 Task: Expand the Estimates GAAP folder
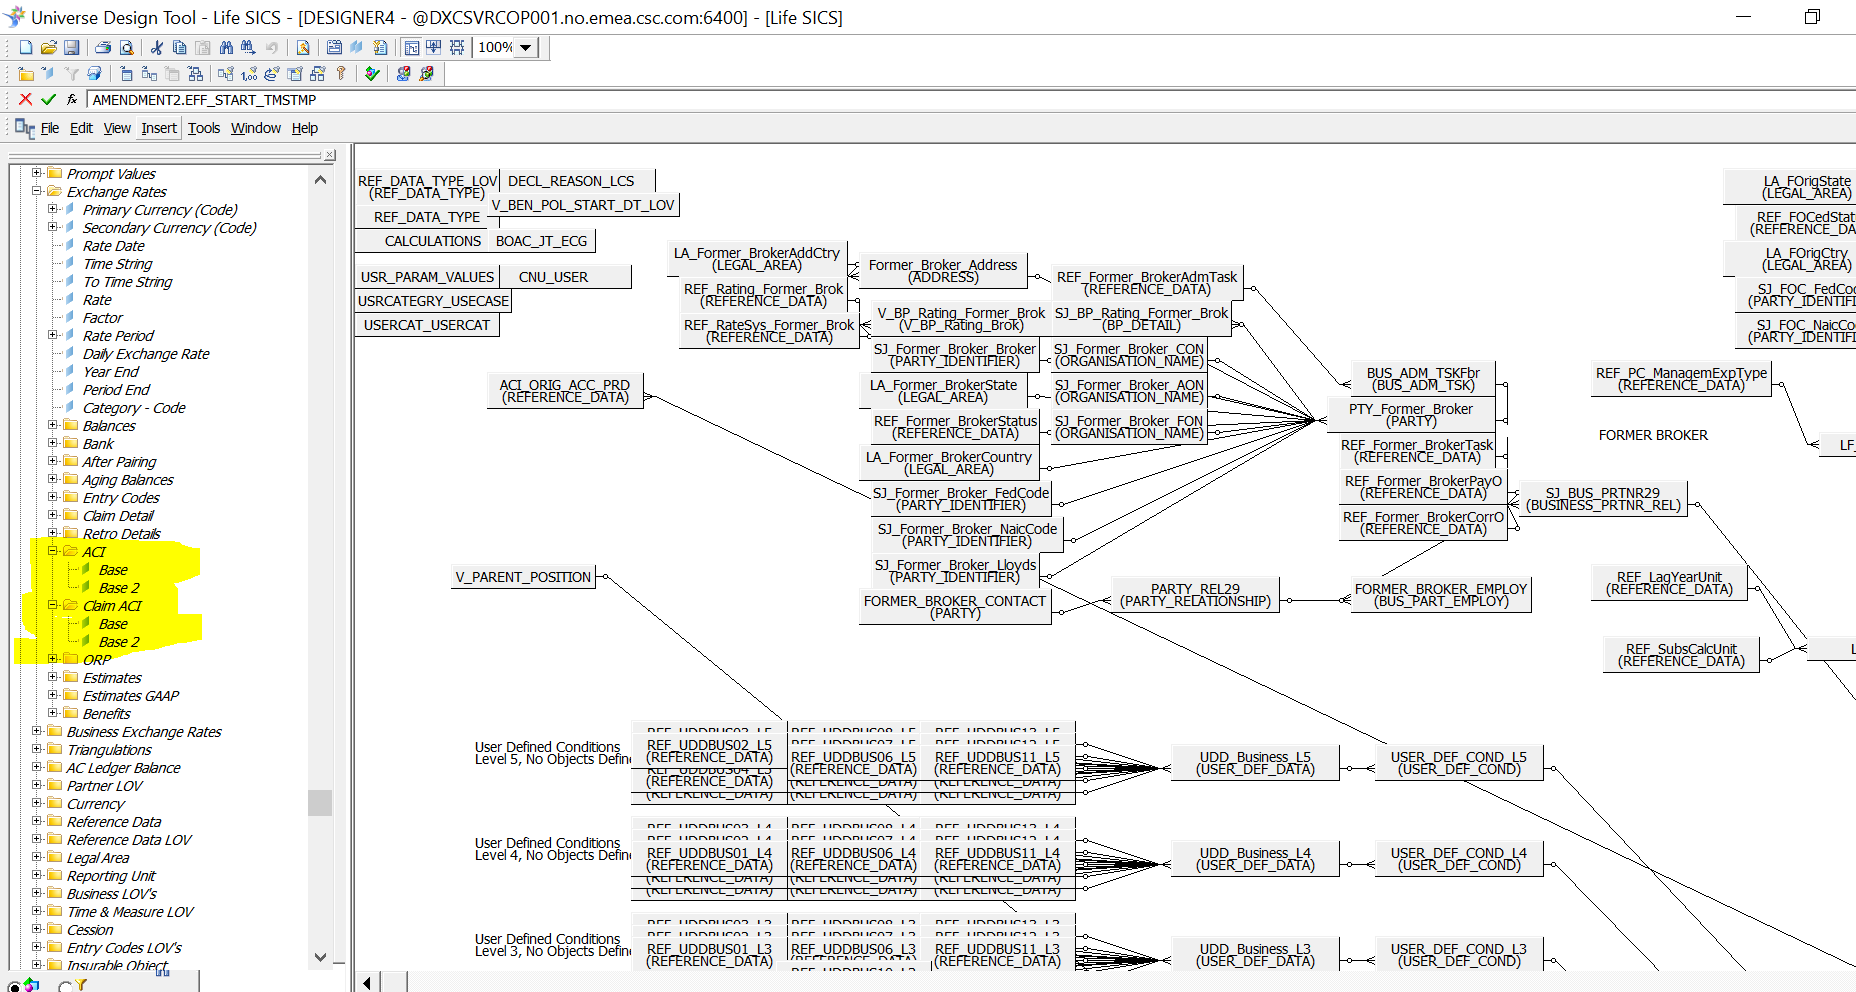[53, 695]
